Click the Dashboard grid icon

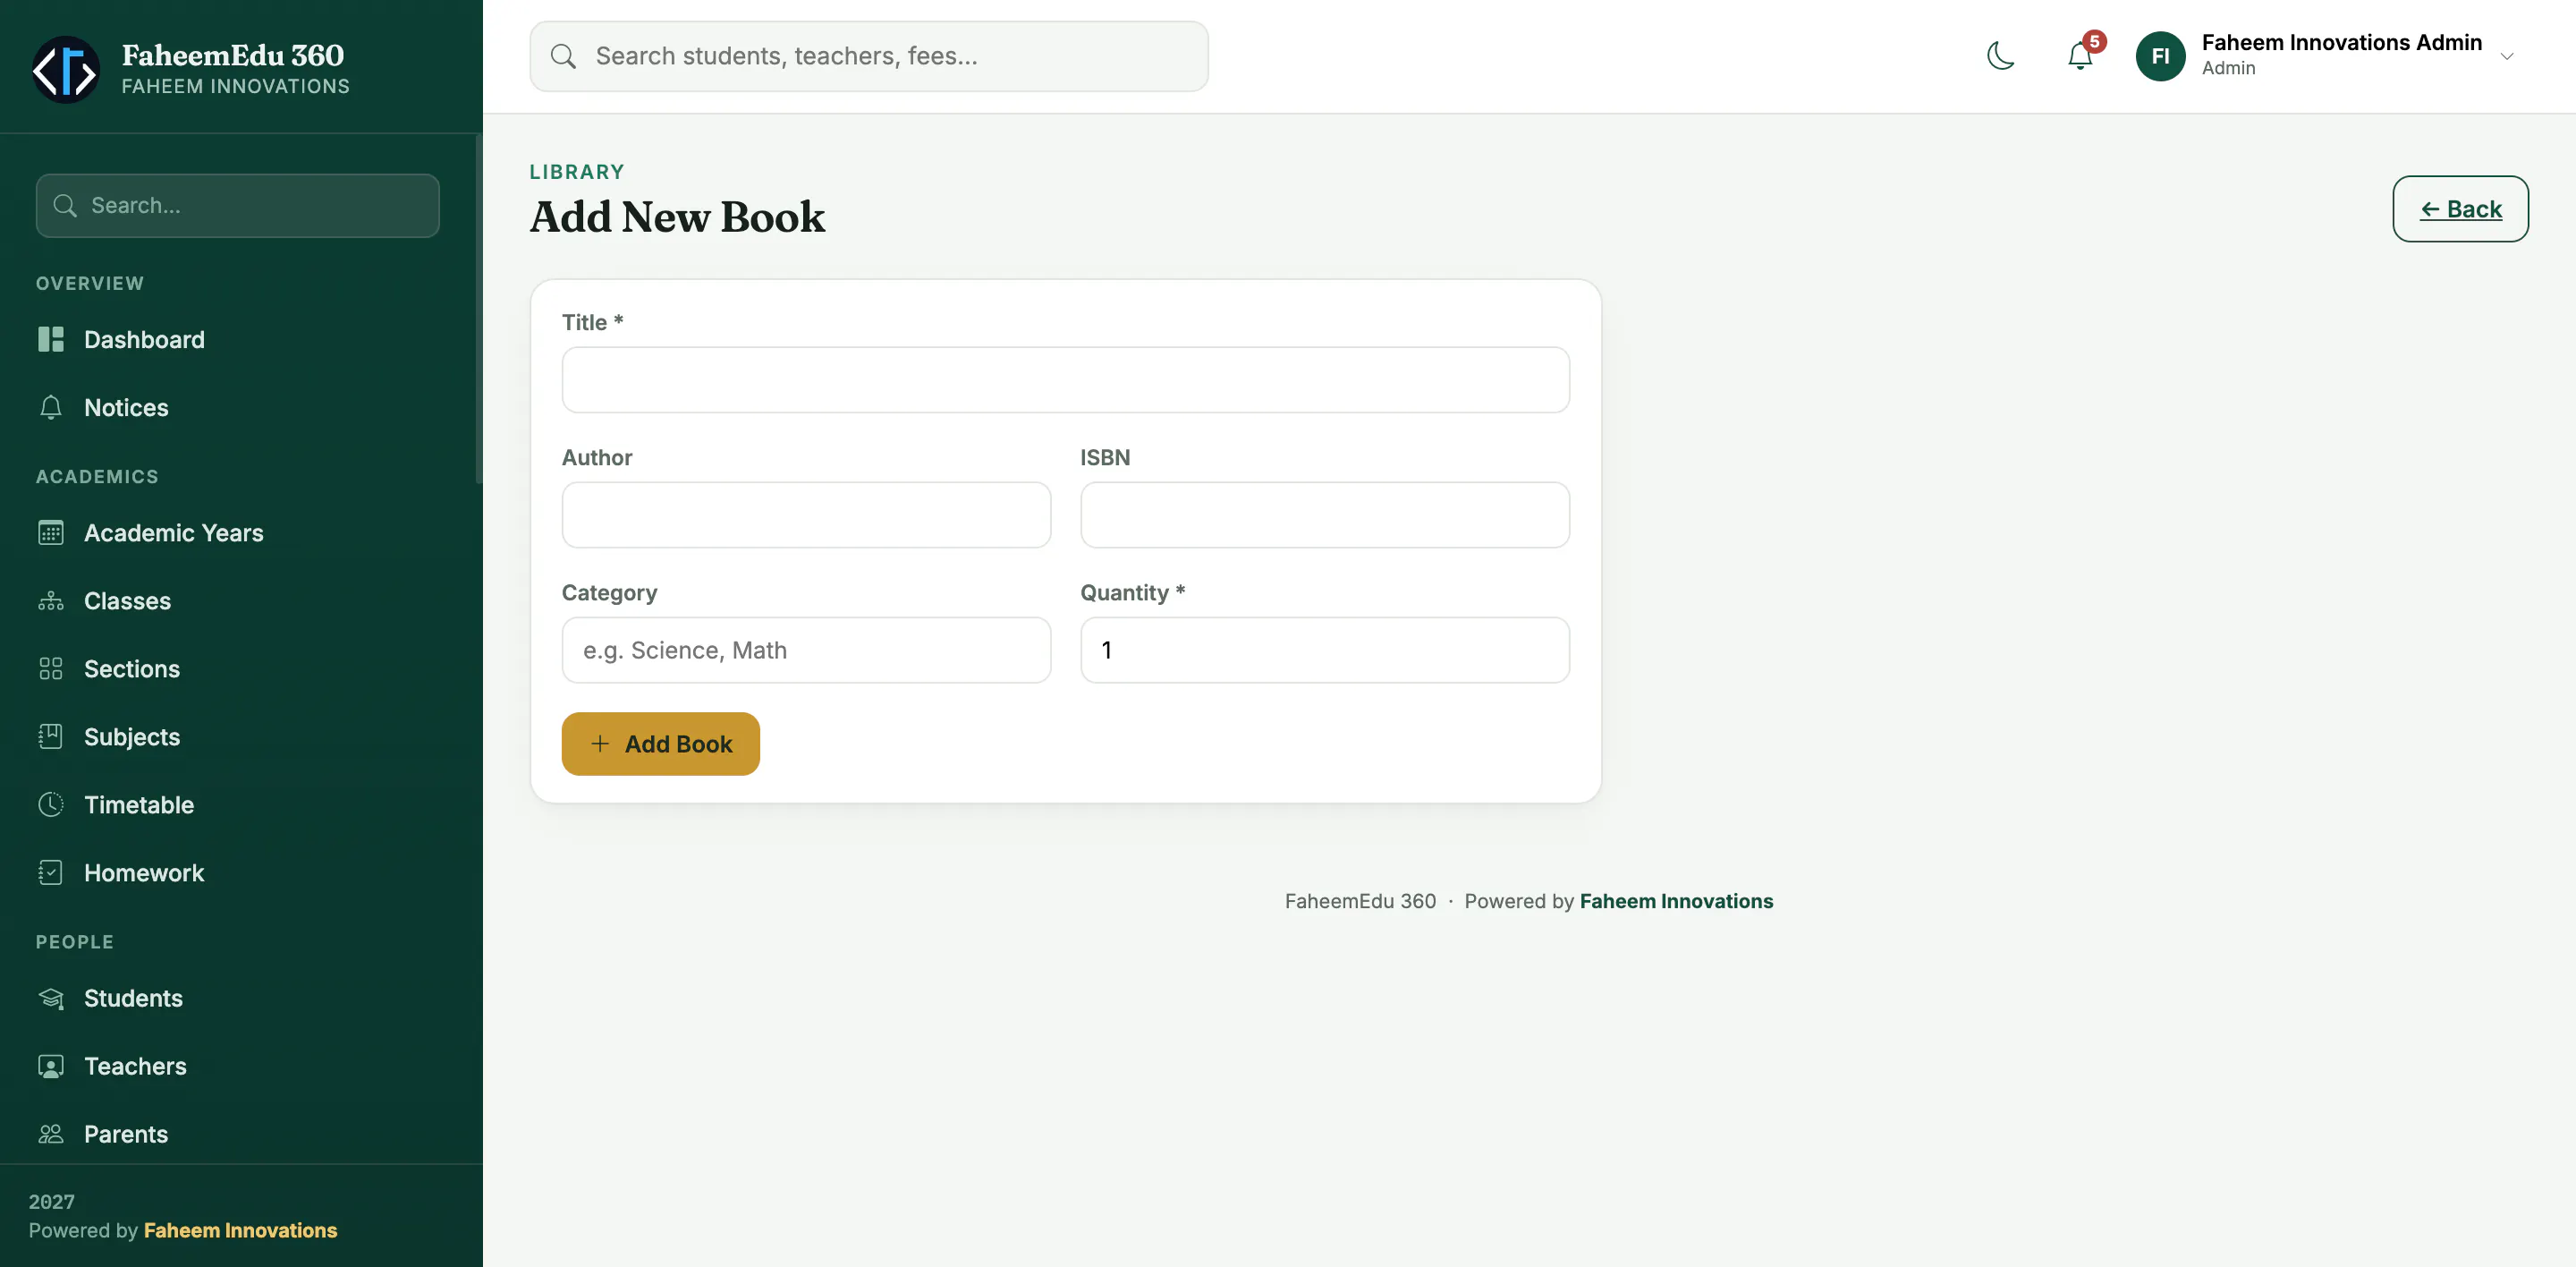click(x=51, y=340)
